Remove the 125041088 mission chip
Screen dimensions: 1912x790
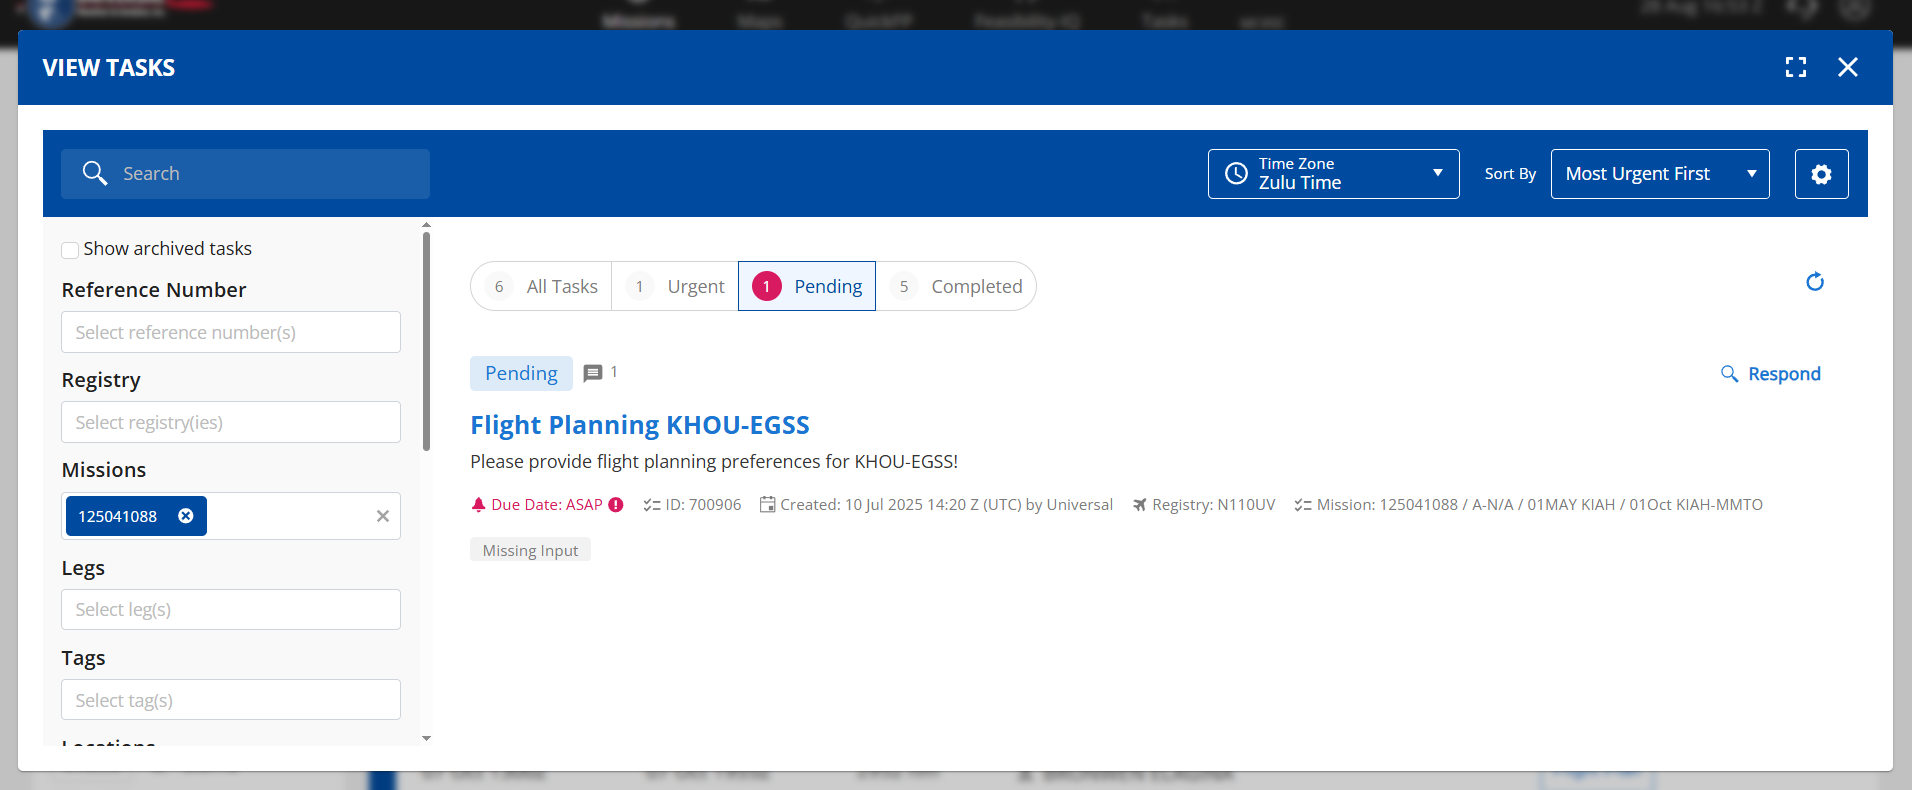186,516
